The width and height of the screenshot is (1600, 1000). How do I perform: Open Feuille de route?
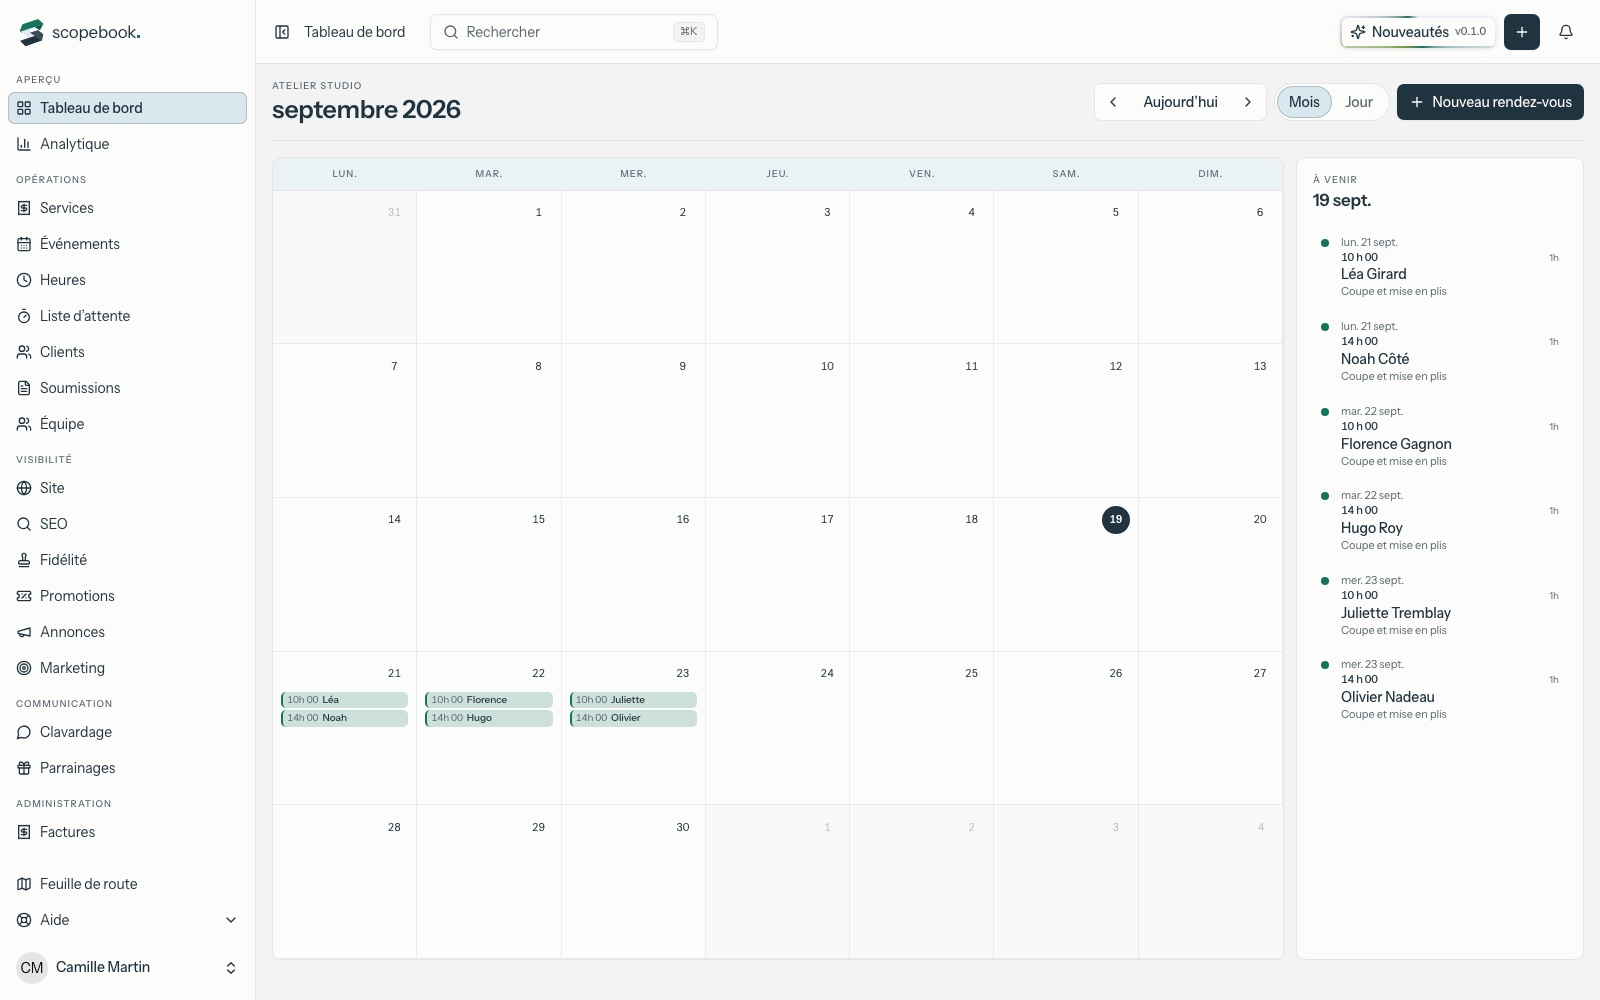click(x=127, y=884)
